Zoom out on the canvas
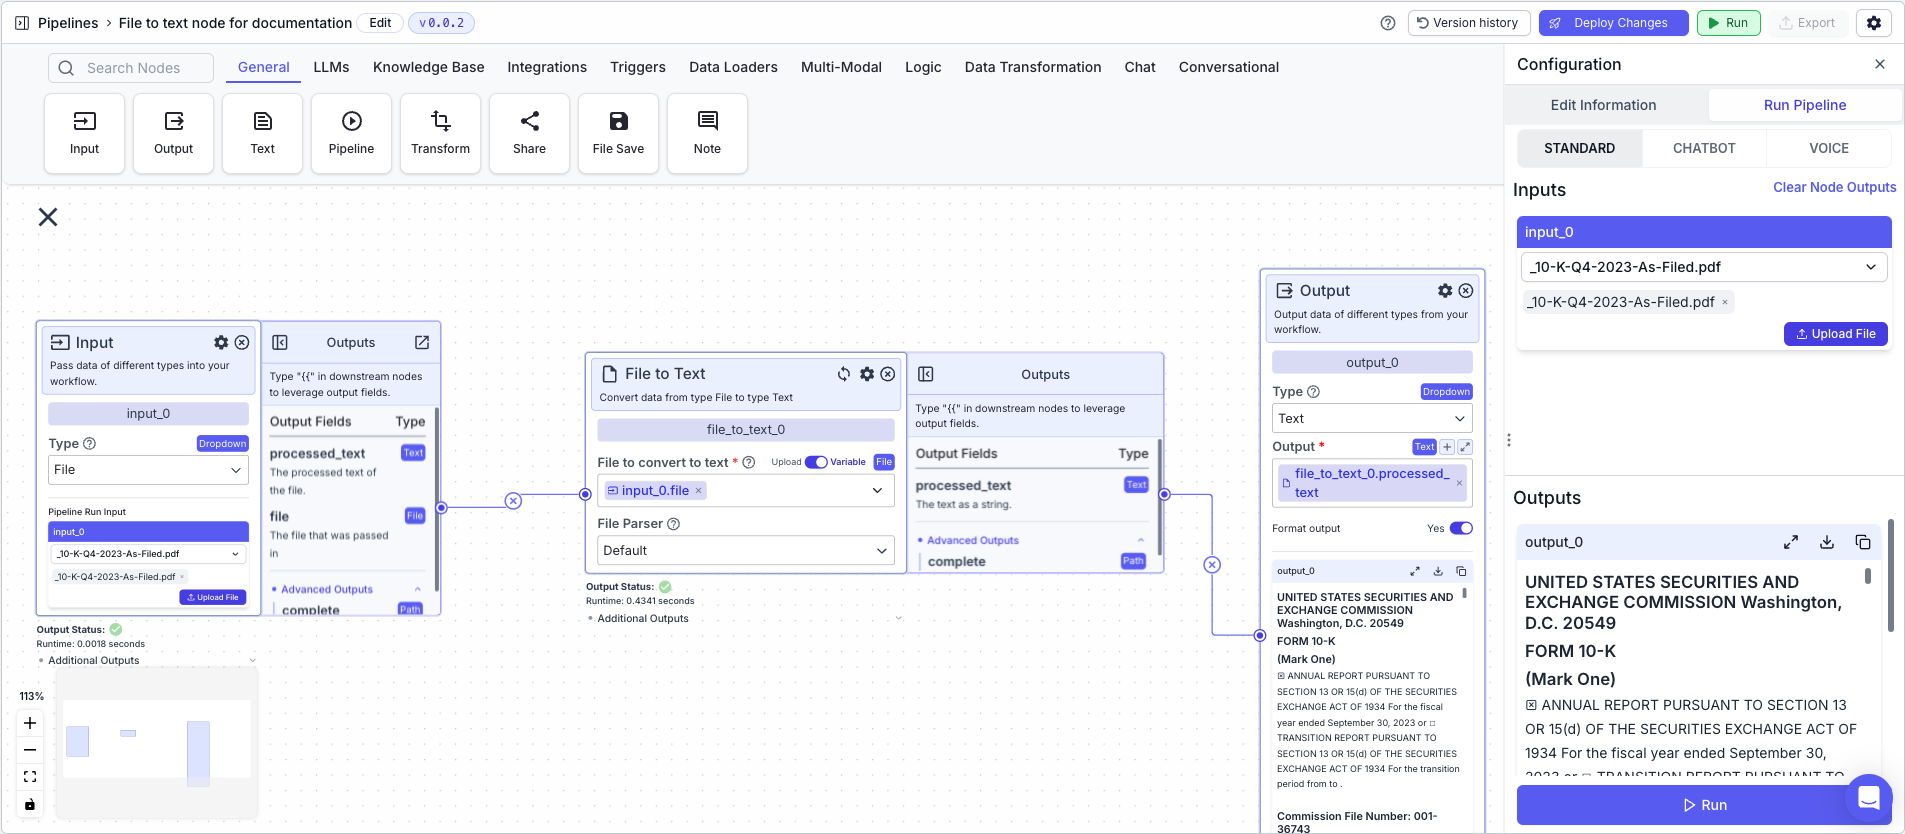 point(30,750)
